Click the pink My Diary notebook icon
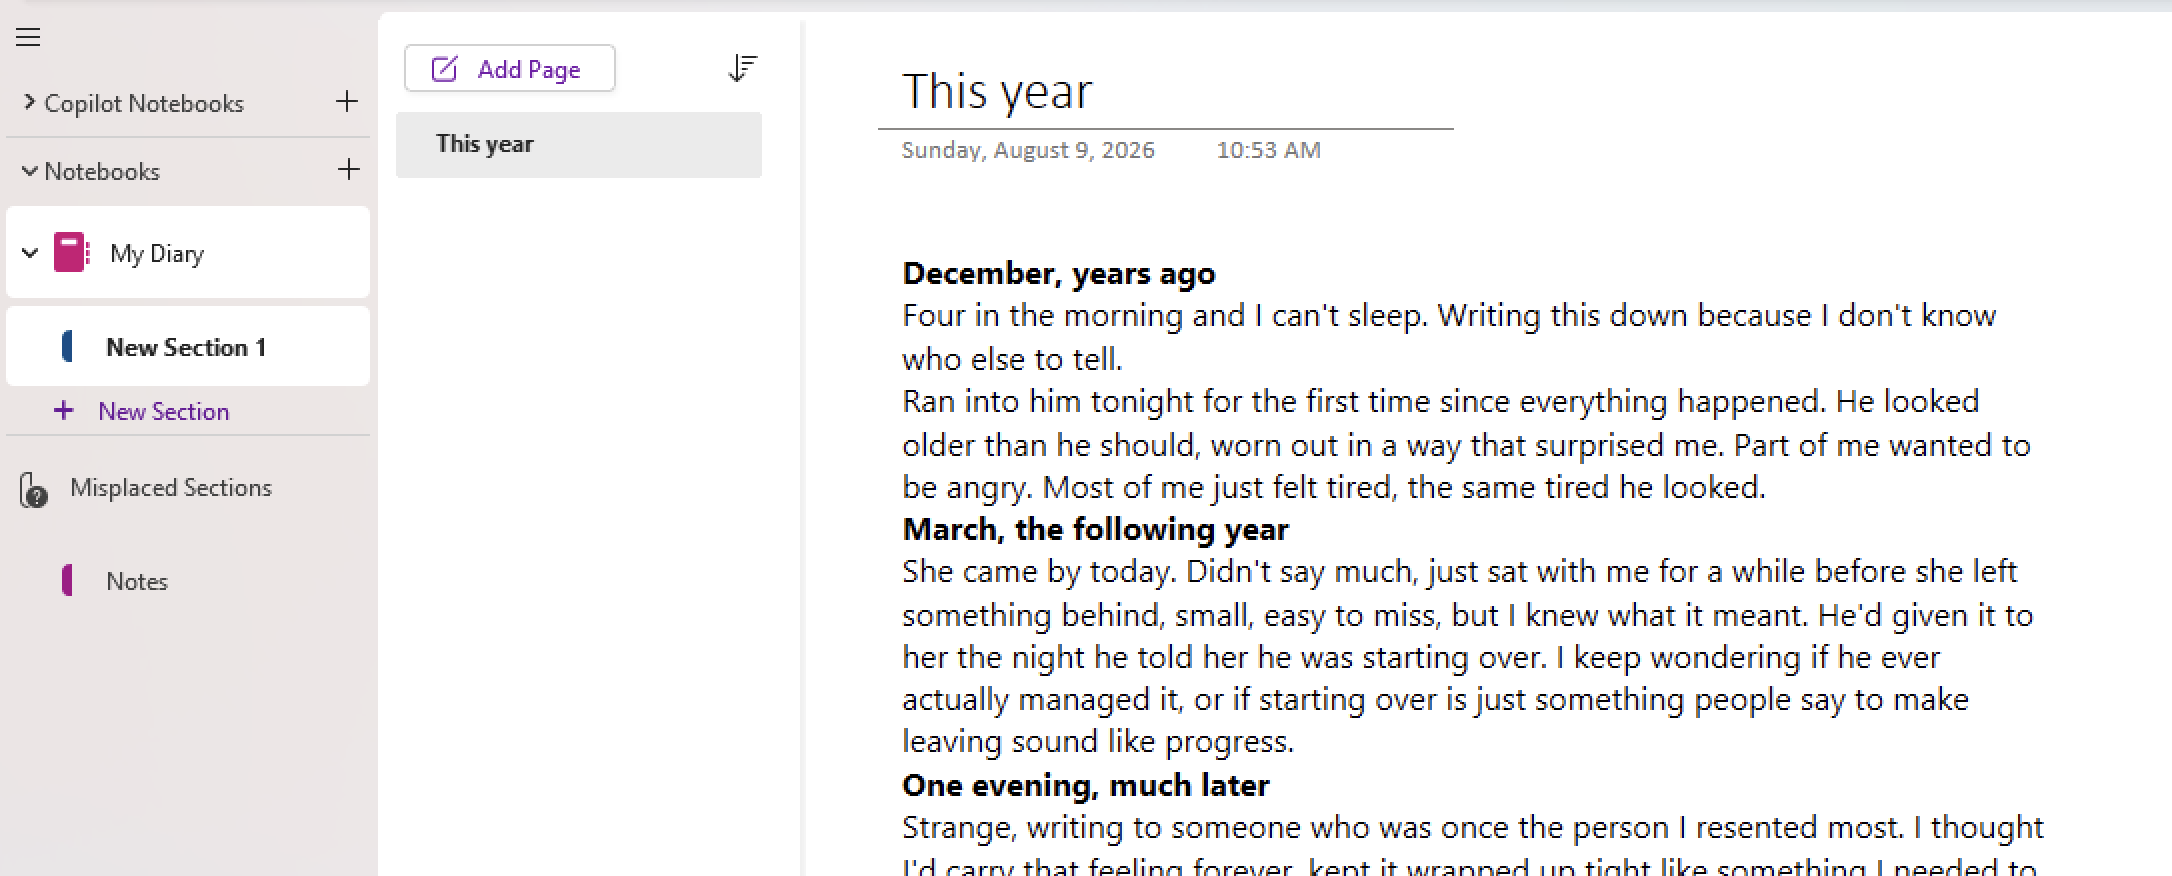 click(x=71, y=253)
